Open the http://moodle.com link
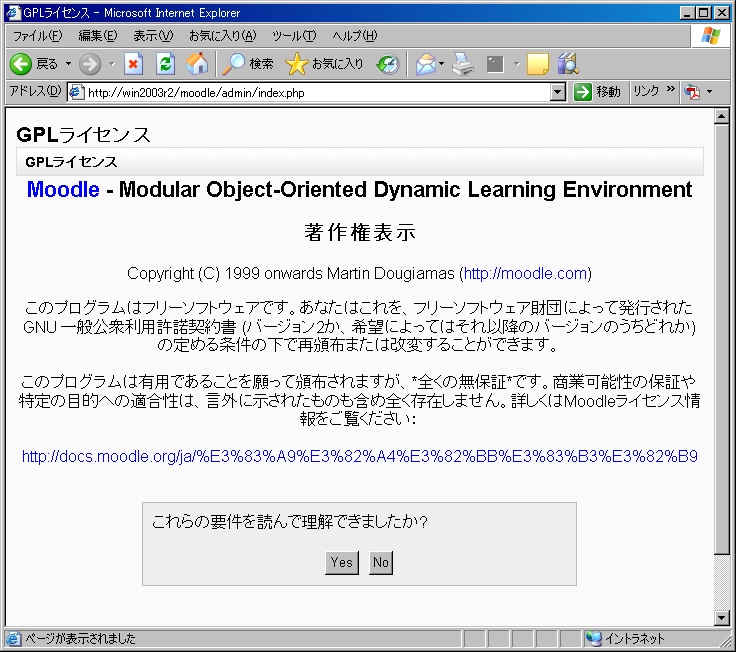 [x=525, y=273]
